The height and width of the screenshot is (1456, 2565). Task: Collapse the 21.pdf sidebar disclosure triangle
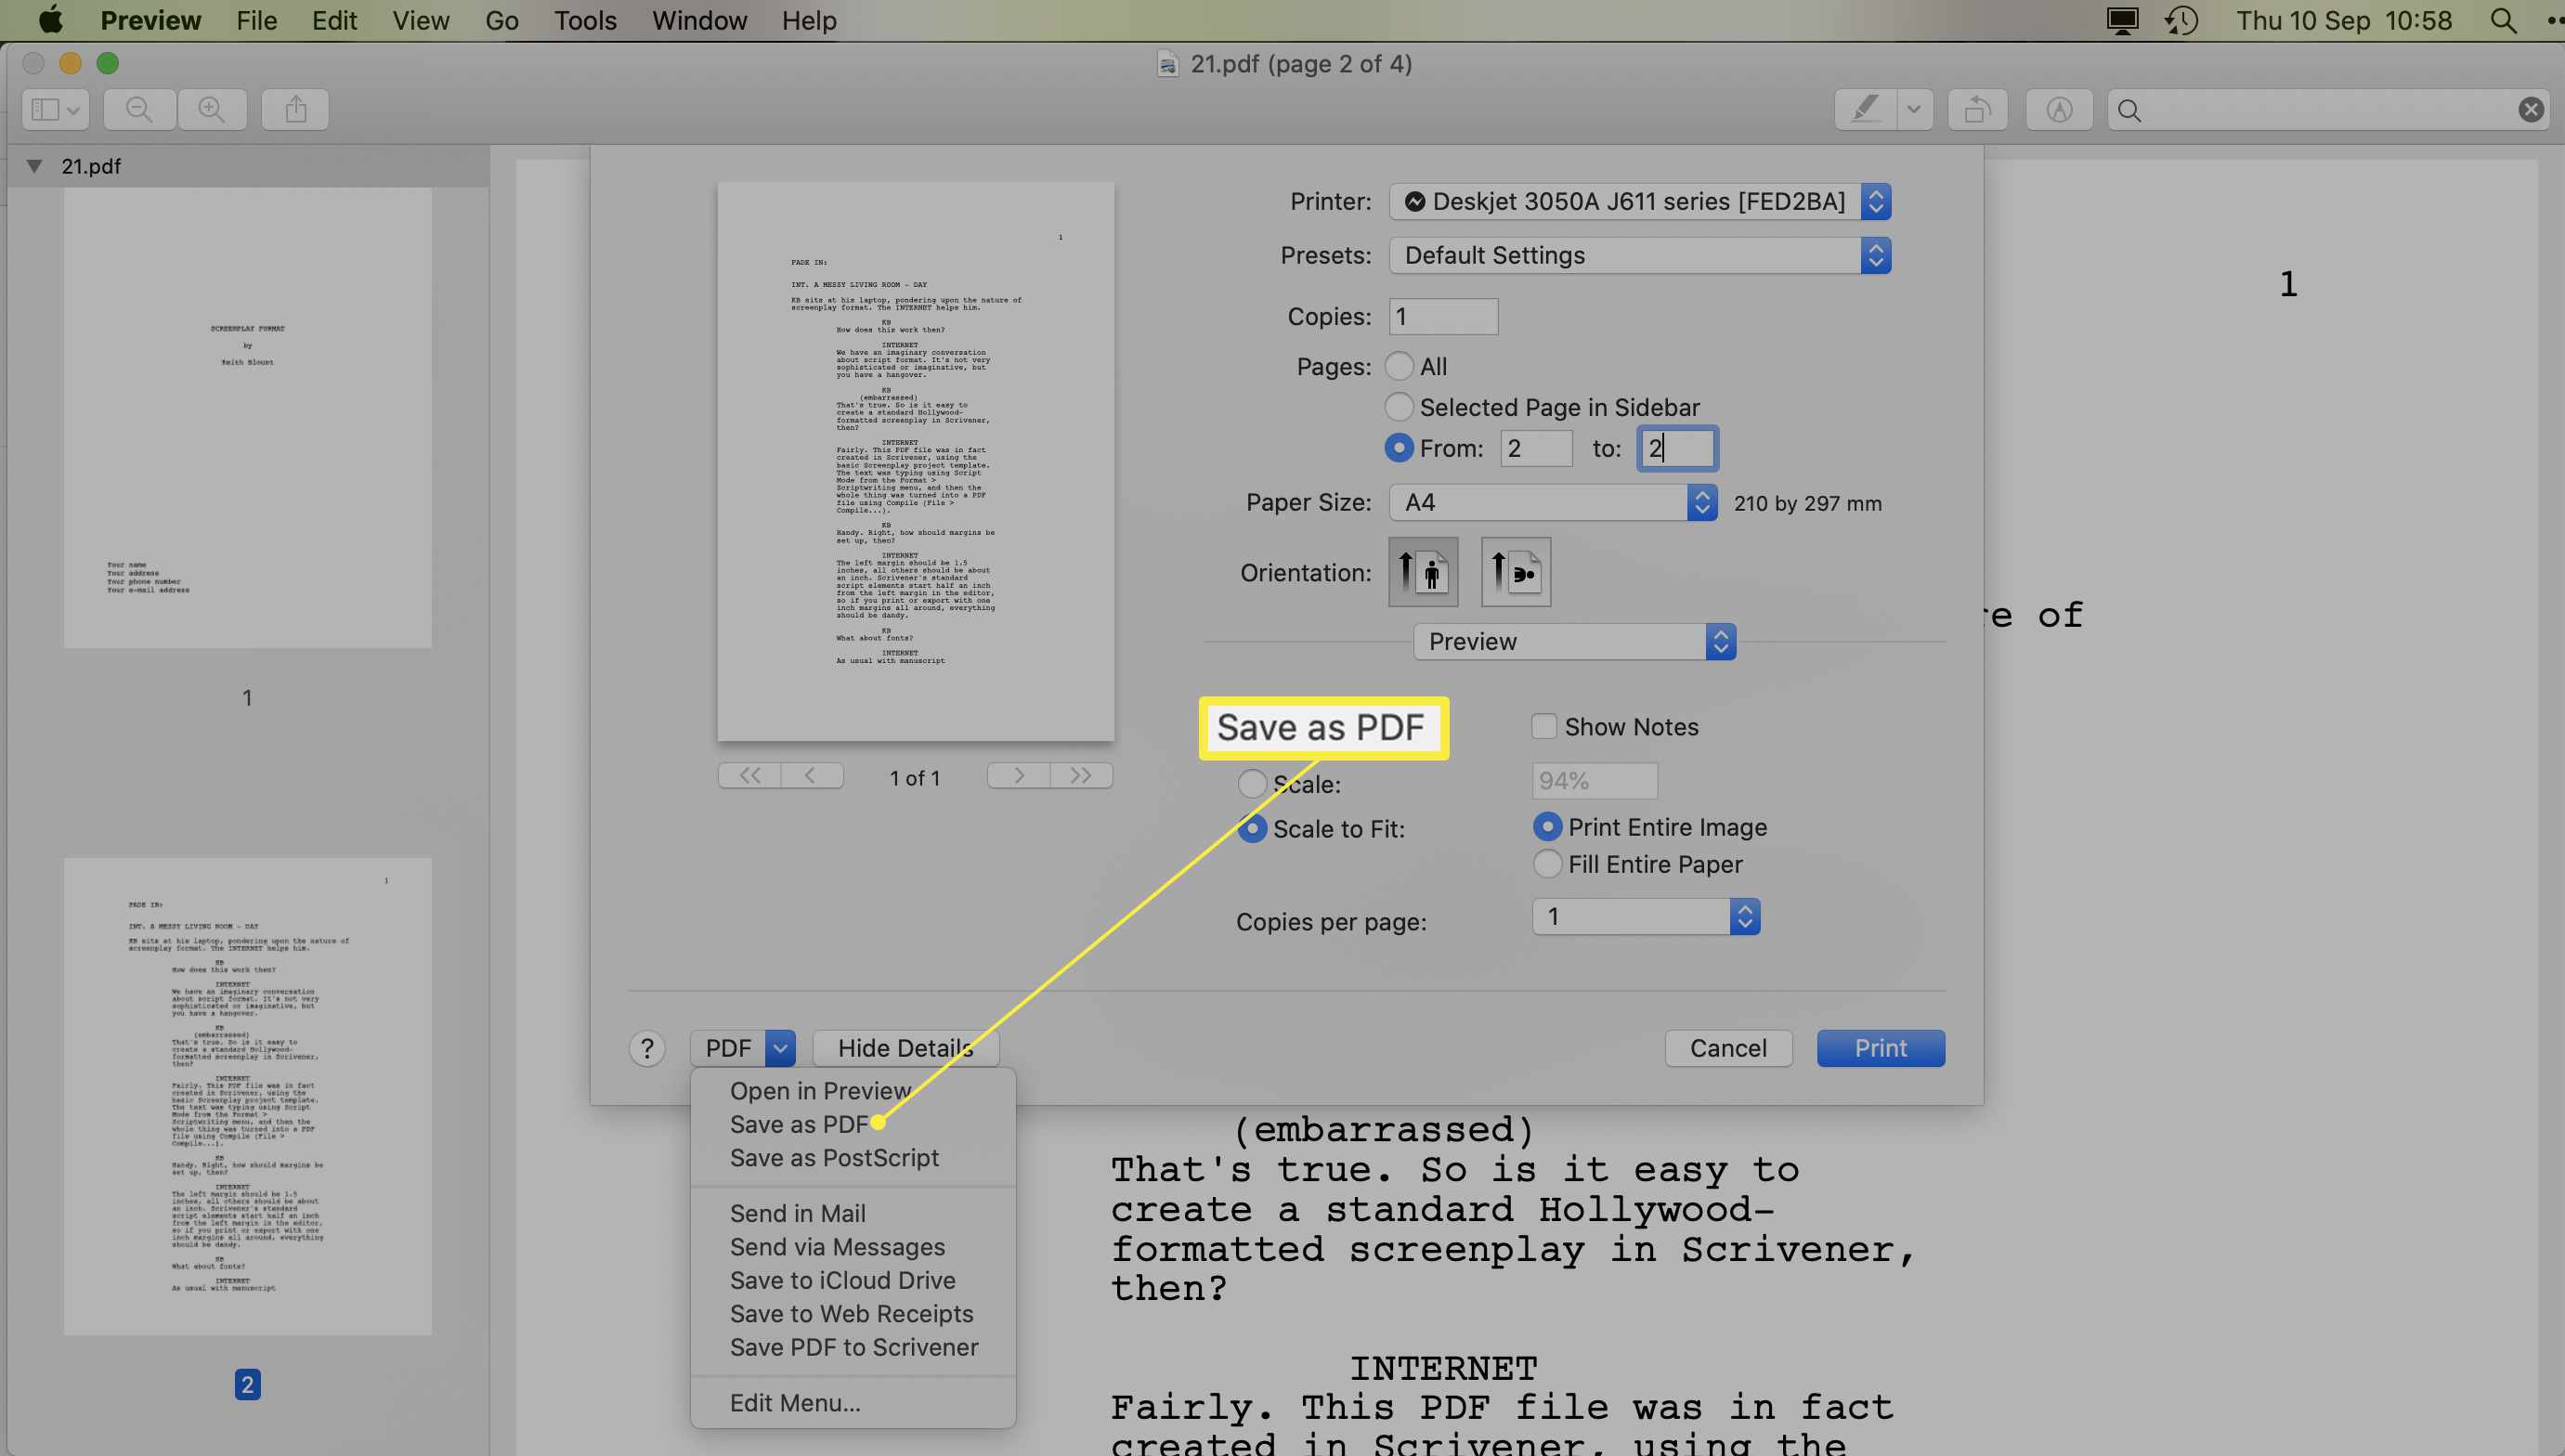tap(34, 166)
